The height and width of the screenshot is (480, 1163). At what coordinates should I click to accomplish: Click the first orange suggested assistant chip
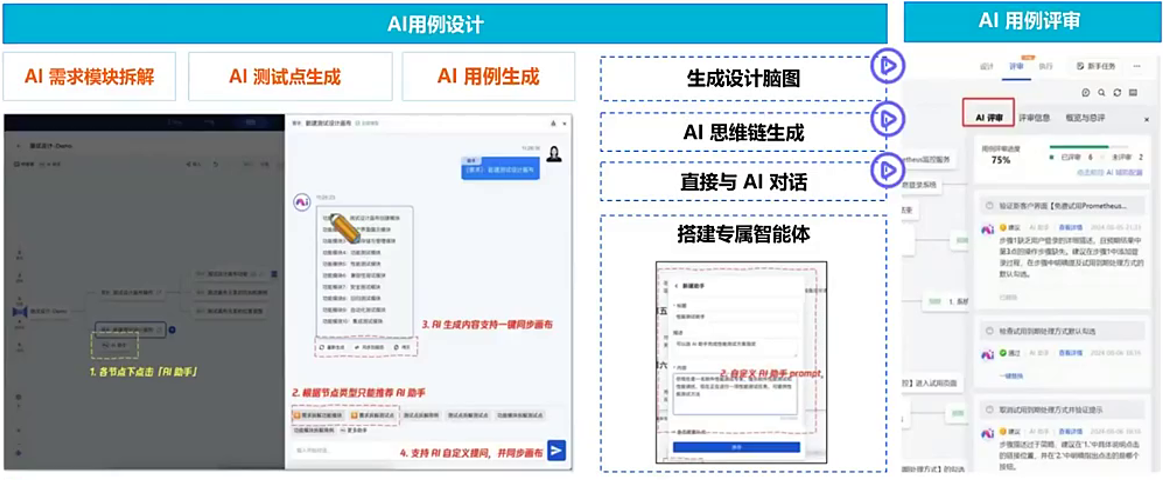pyautogui.click(x=317, y=415)
